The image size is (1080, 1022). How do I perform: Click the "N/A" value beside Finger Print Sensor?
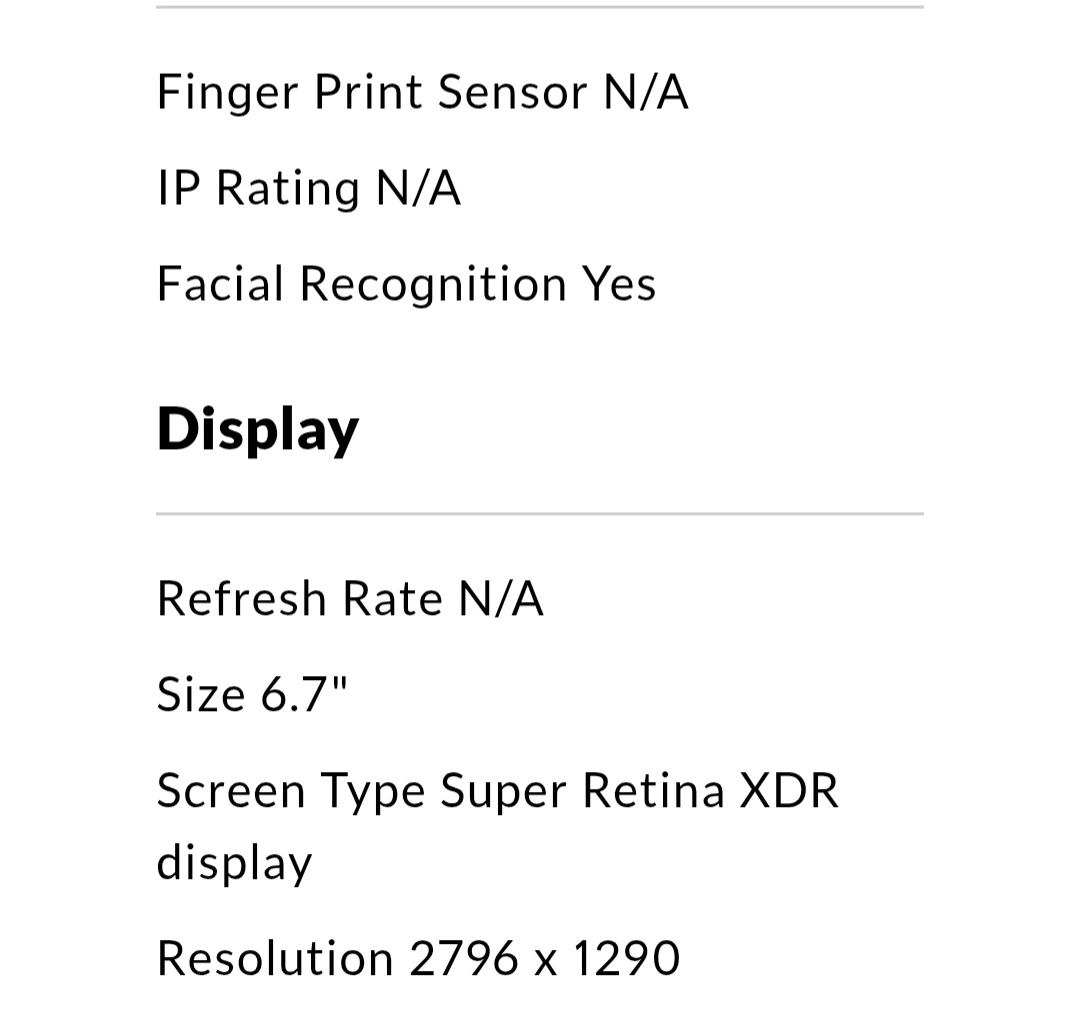[645, 92]
